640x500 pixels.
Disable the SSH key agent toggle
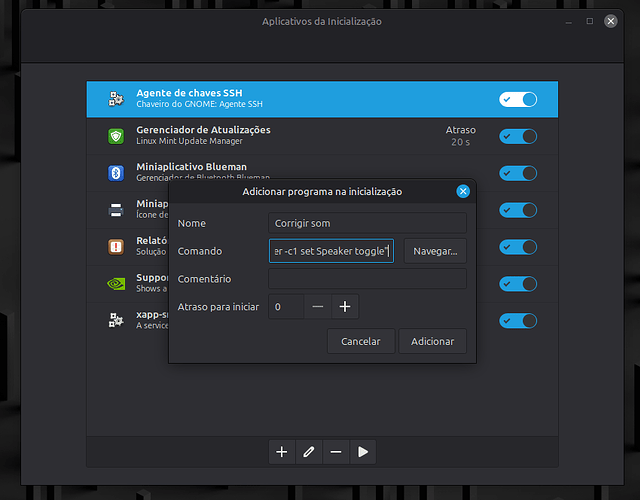coord(518,99)
